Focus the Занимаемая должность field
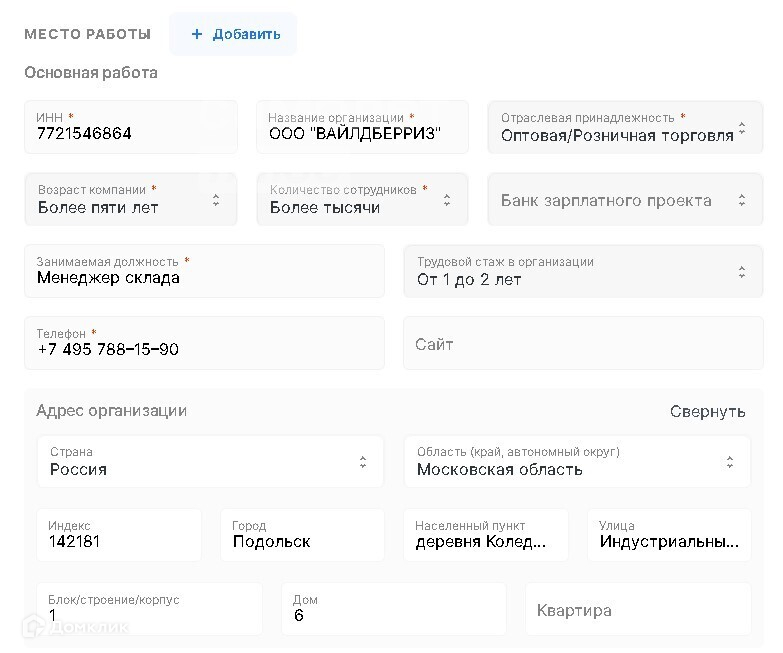 click(204, 272)
